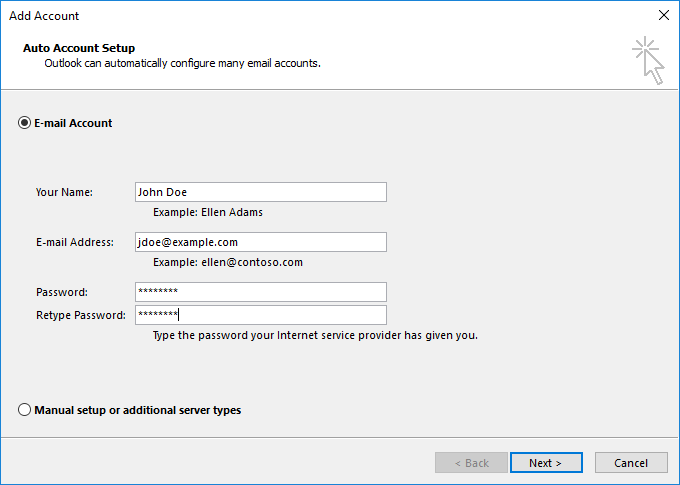Screen dimensions: 680x485
Task: Click the greyed-out Back button
Action: [x=472, y=463]
